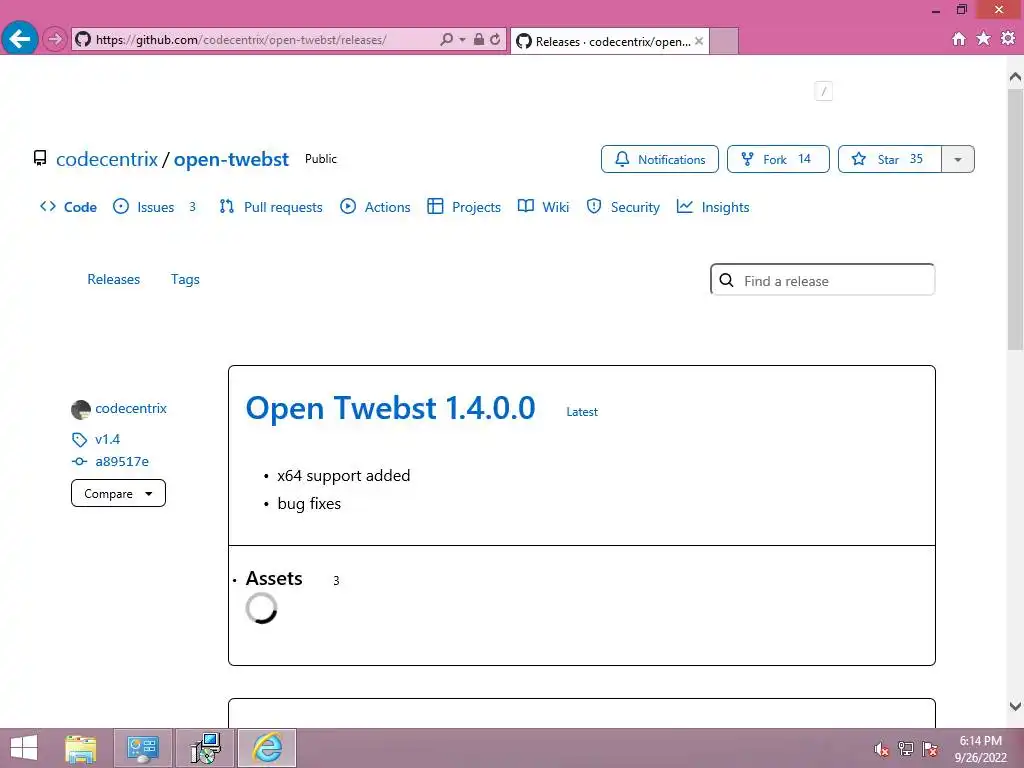Select the Releases sub-navigation link
The width and height of the screenshot is (1024, 768).
click(x=114, y=280)
